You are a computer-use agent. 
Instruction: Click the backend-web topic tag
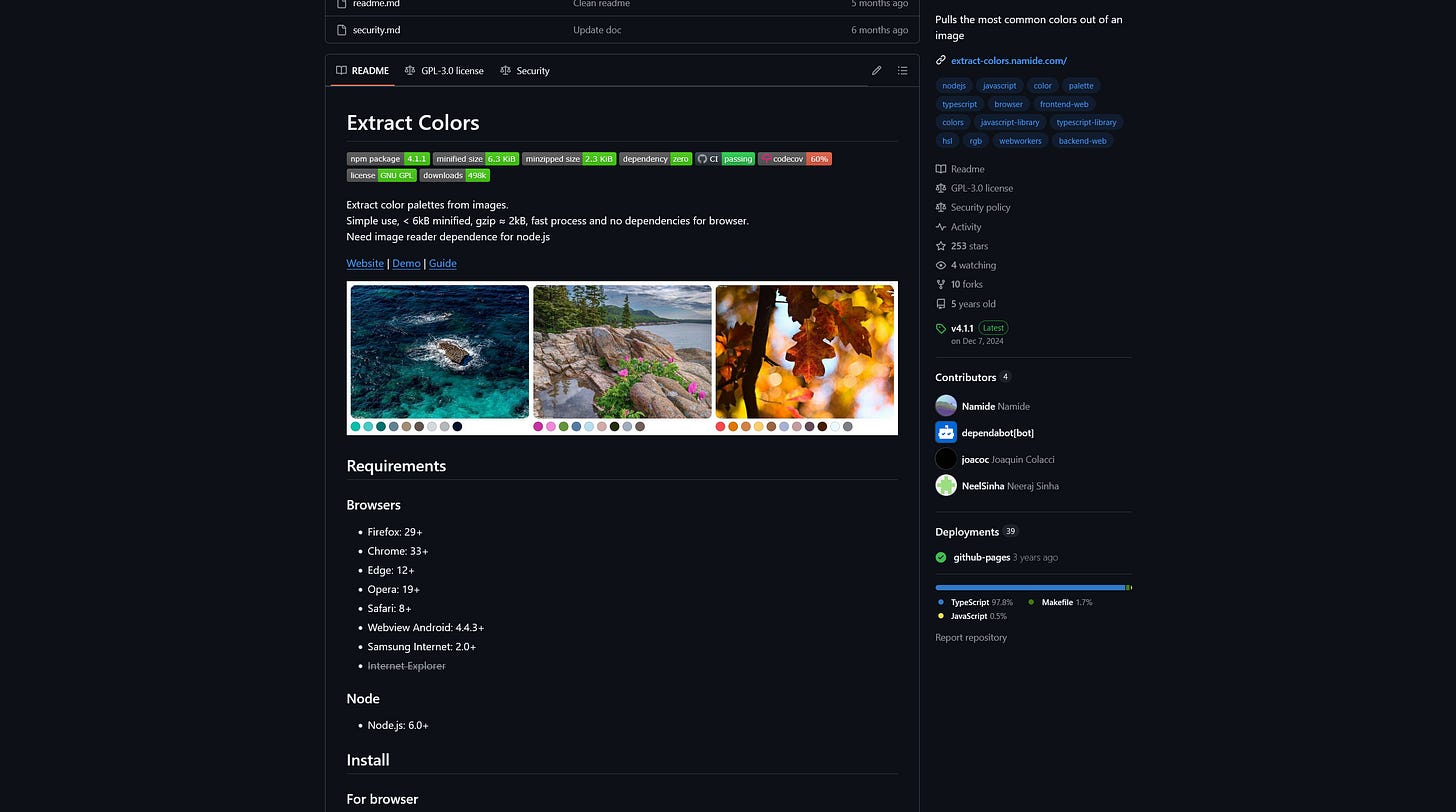point(1082,141)
